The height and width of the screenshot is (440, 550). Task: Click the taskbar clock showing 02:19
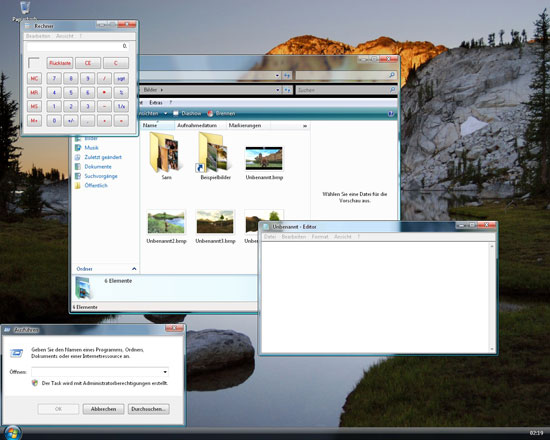[x=536, y=433]
